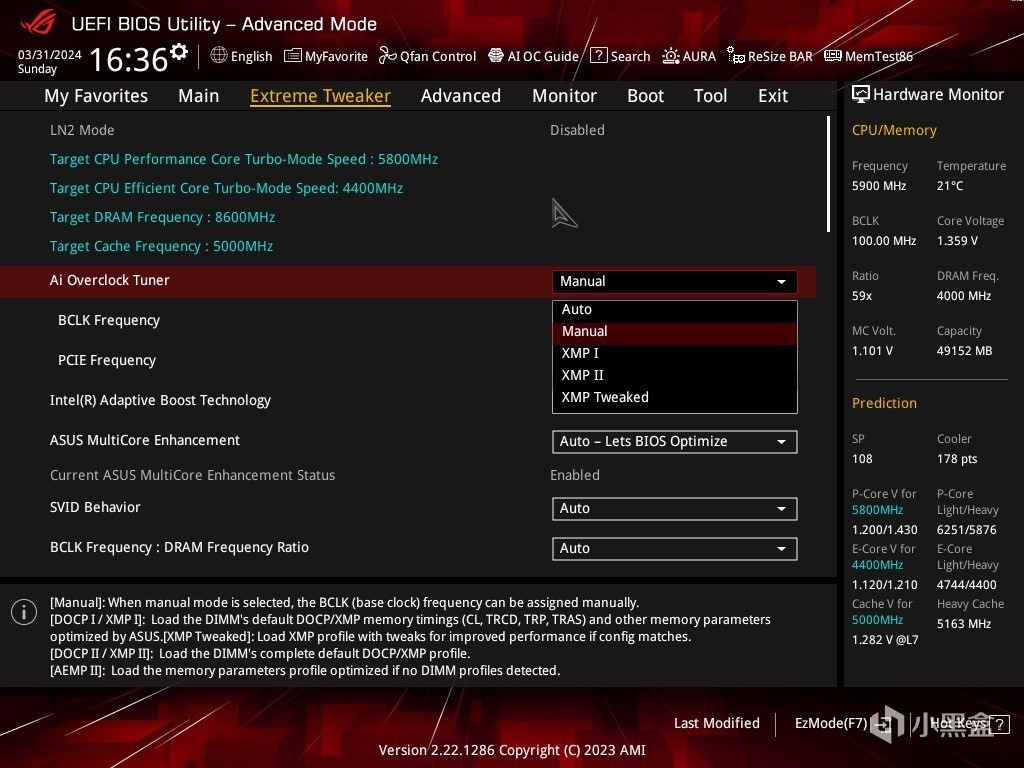Screen dimensions: 1024x768
Task: Select the BCLK Frequency row
Action: tap(408, 321)
